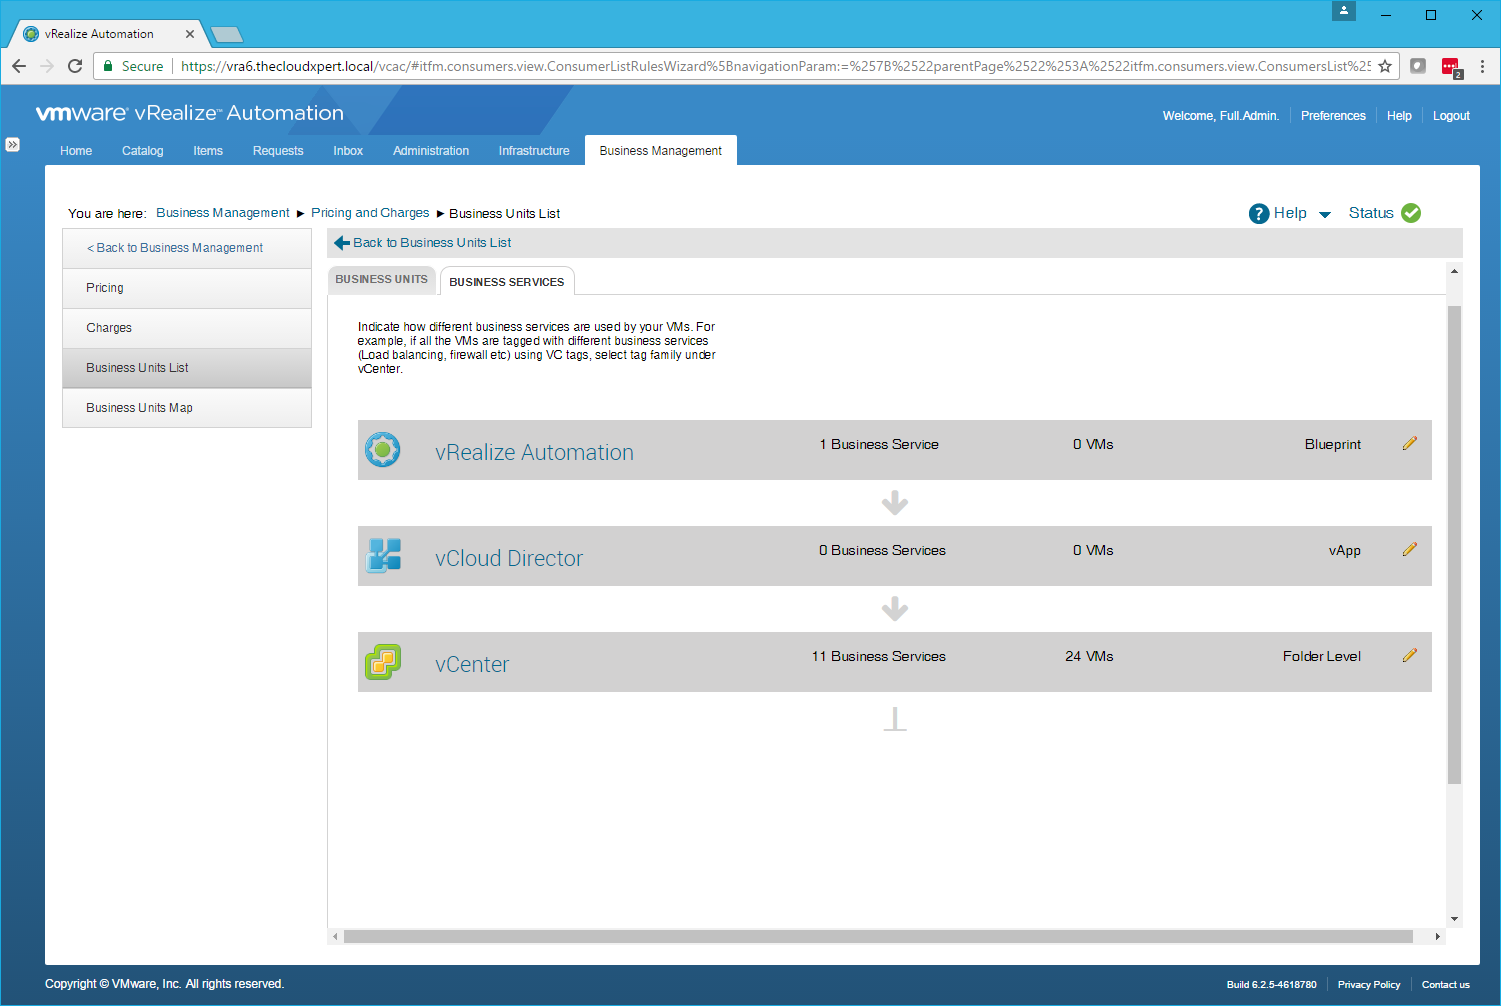Click the horizontal scrollbar at the bottom
This screenshot has width=1501, height=1006.
coord(876,937)
